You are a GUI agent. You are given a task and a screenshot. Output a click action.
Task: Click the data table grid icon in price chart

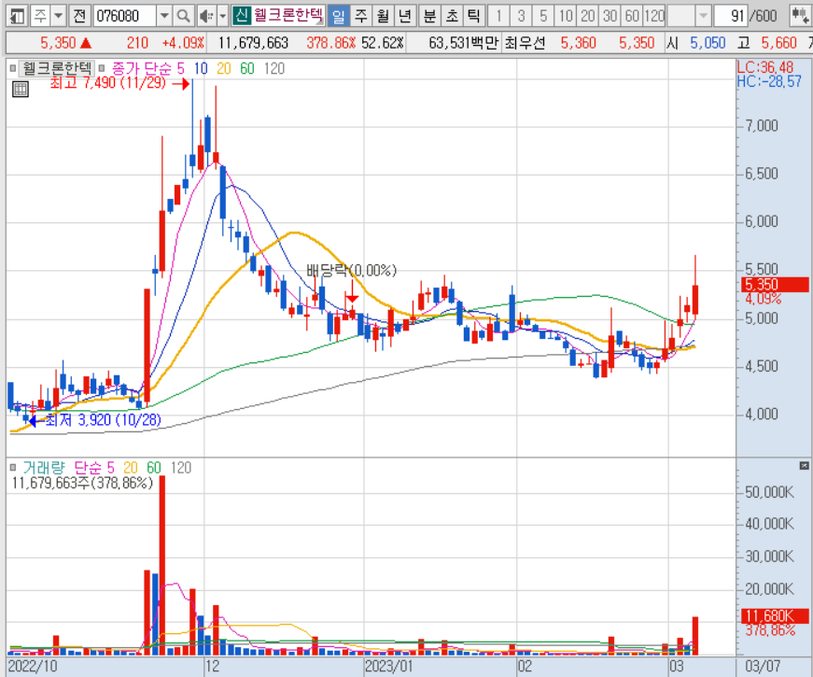pyautogui.click(x=20, y=90)
